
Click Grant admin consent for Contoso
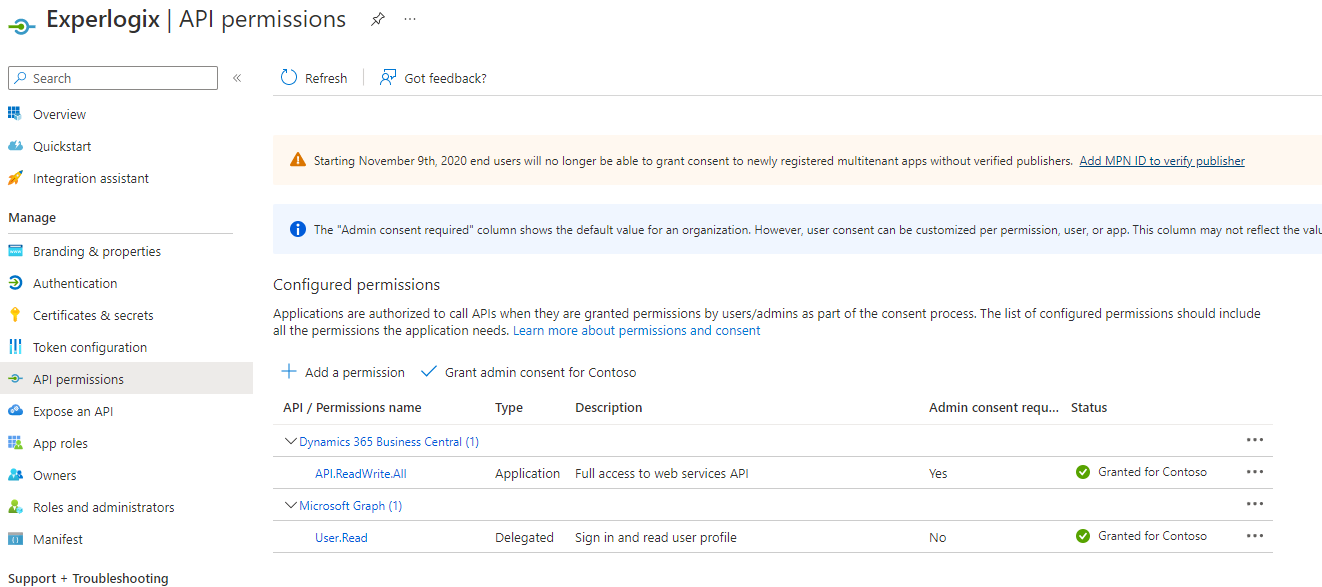click(x=528, y=372)
